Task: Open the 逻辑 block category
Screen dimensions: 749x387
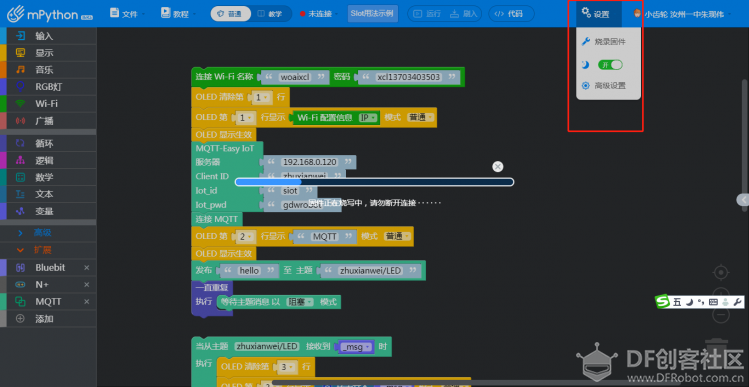Action: 48,161
